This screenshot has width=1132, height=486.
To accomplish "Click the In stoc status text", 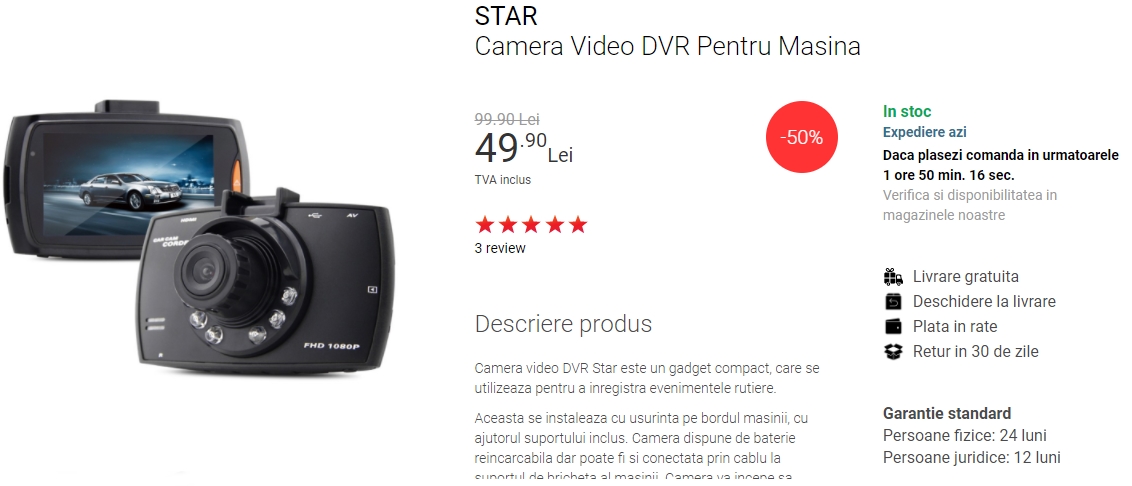I will pyautogui.click(x=907, y=111).
